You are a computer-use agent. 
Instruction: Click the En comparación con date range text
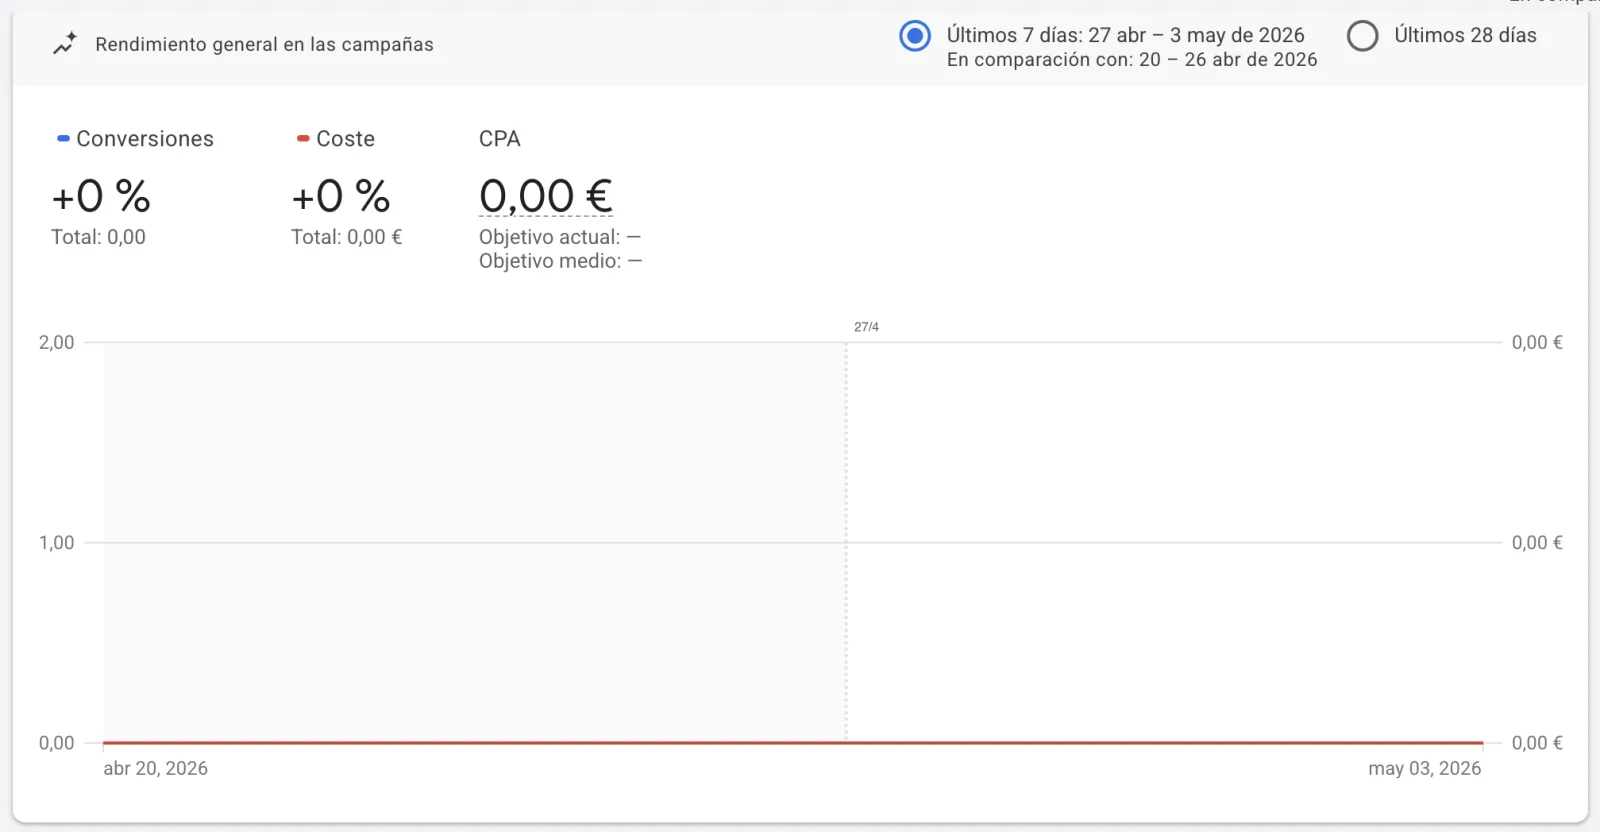point(1132,60)
